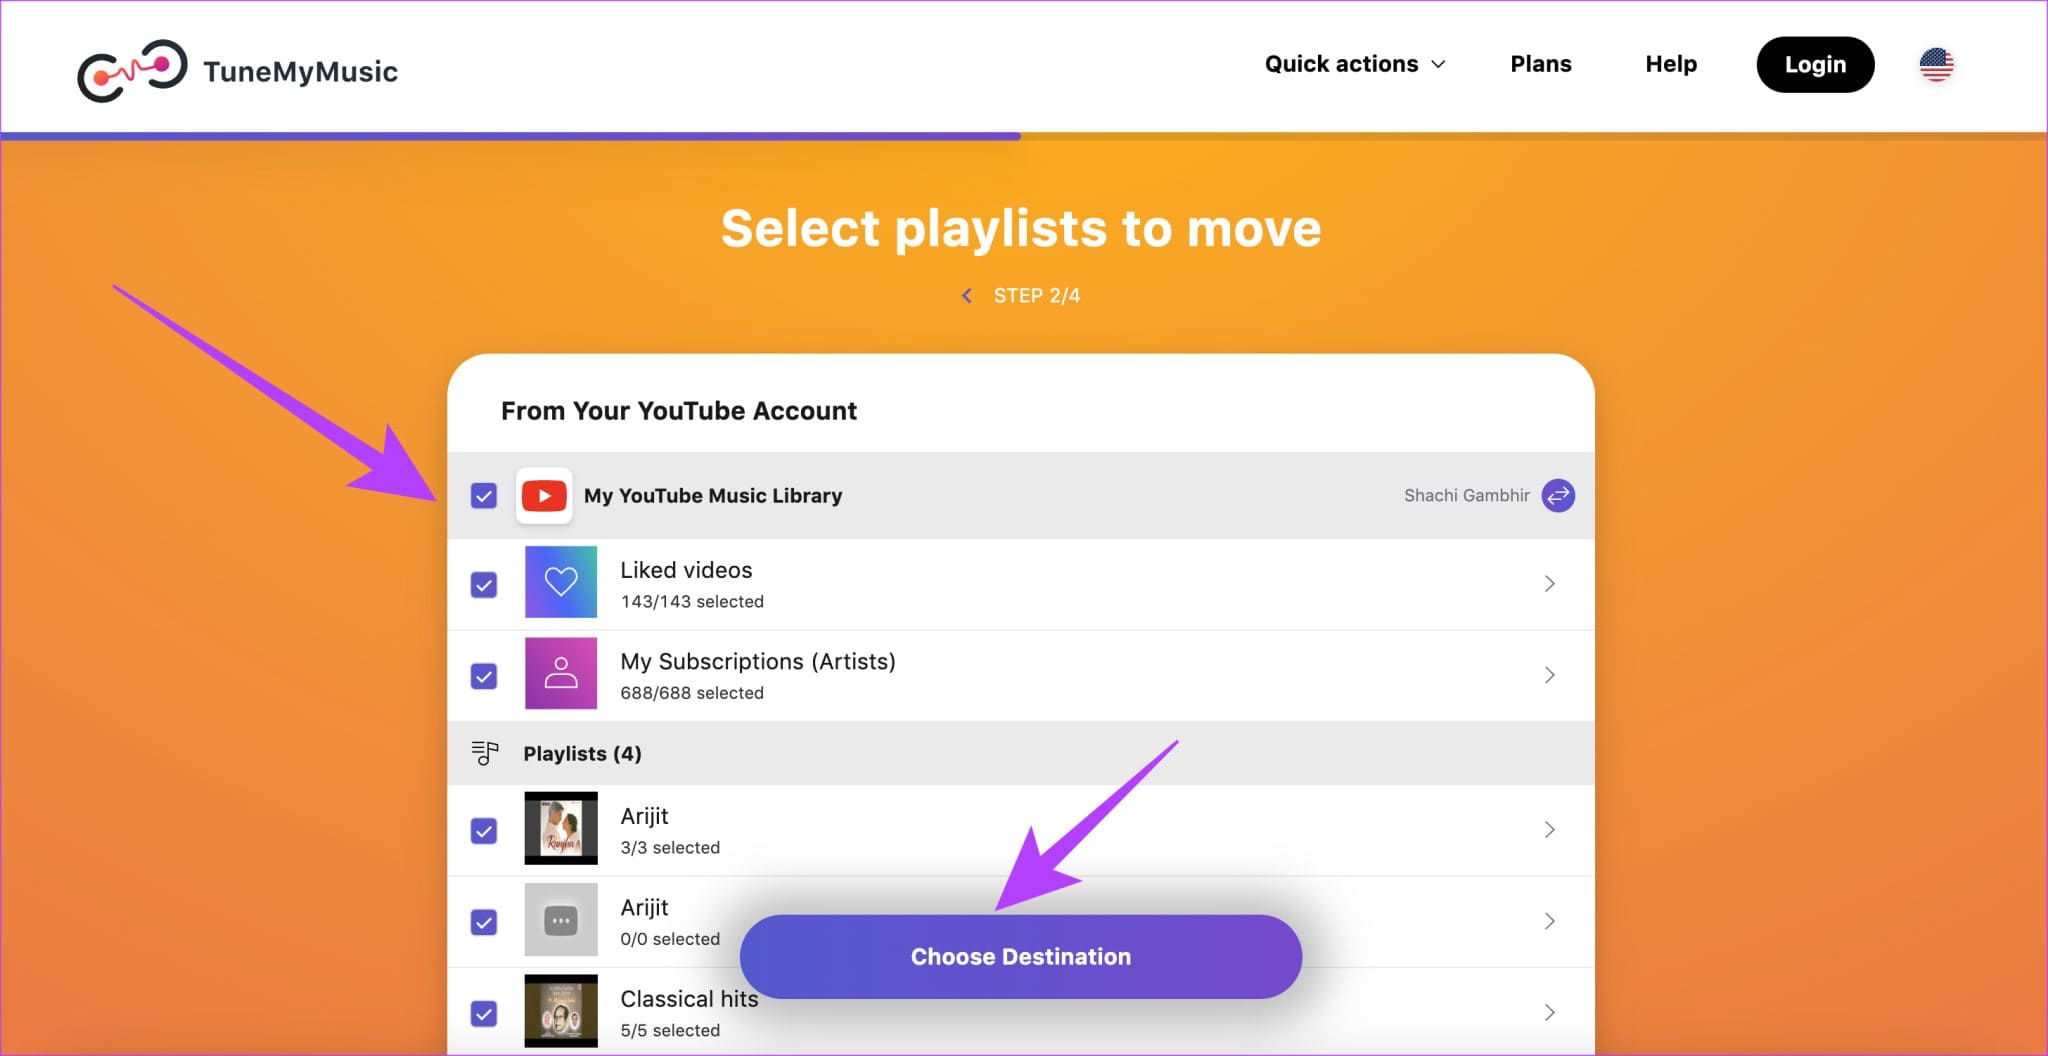
Task: Click My YouTube Music Library label
Action: pyautogui.click(x=713, y=495)
